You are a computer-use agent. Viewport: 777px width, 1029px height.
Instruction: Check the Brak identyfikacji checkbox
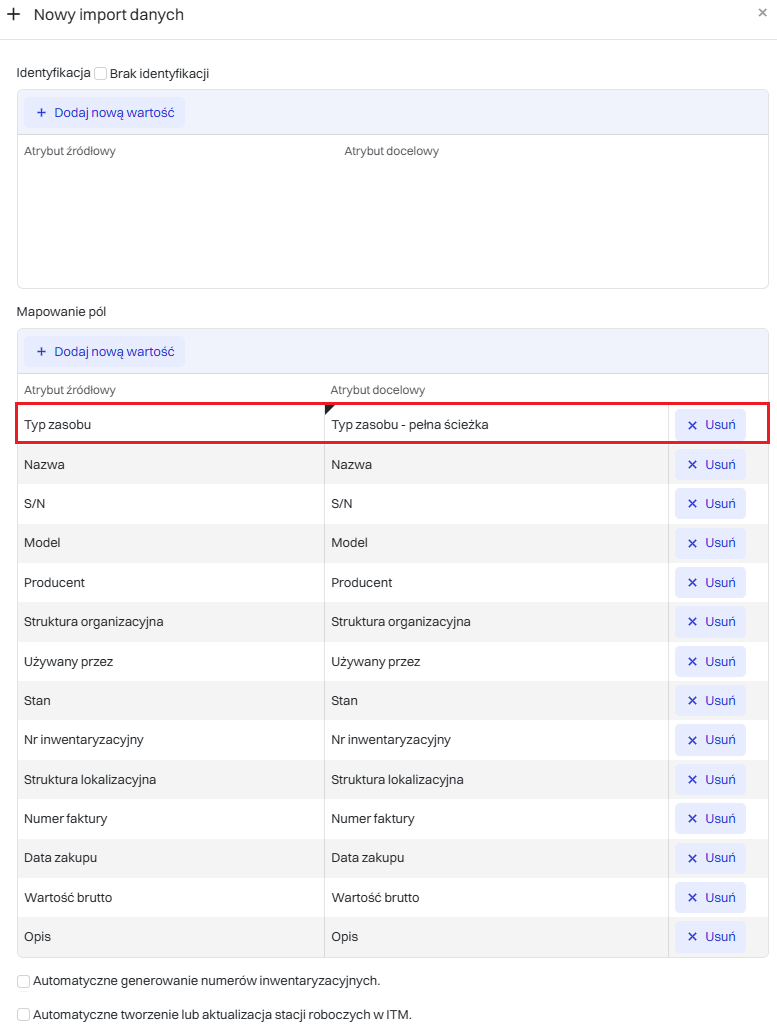click(x=100, y=73)
